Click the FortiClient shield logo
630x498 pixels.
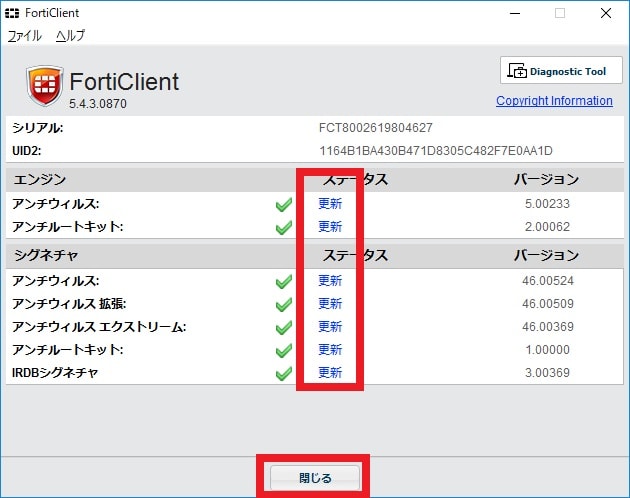(45, 86)
